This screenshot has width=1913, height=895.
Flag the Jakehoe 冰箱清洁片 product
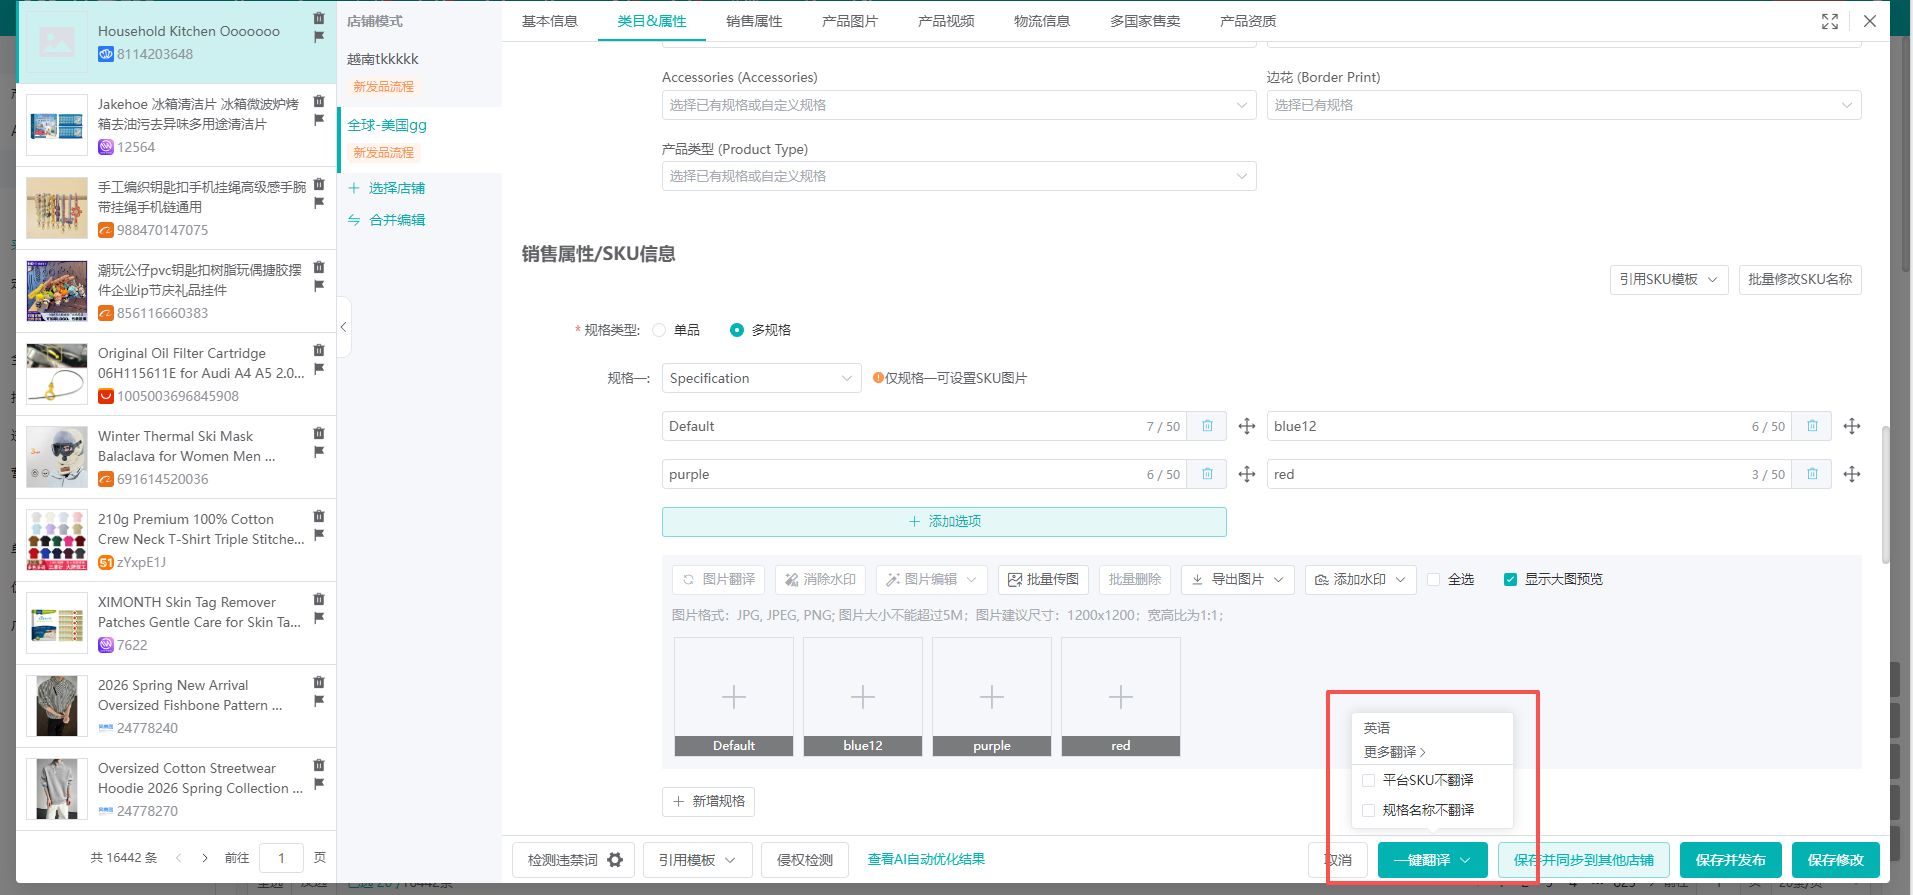point(319,120)
